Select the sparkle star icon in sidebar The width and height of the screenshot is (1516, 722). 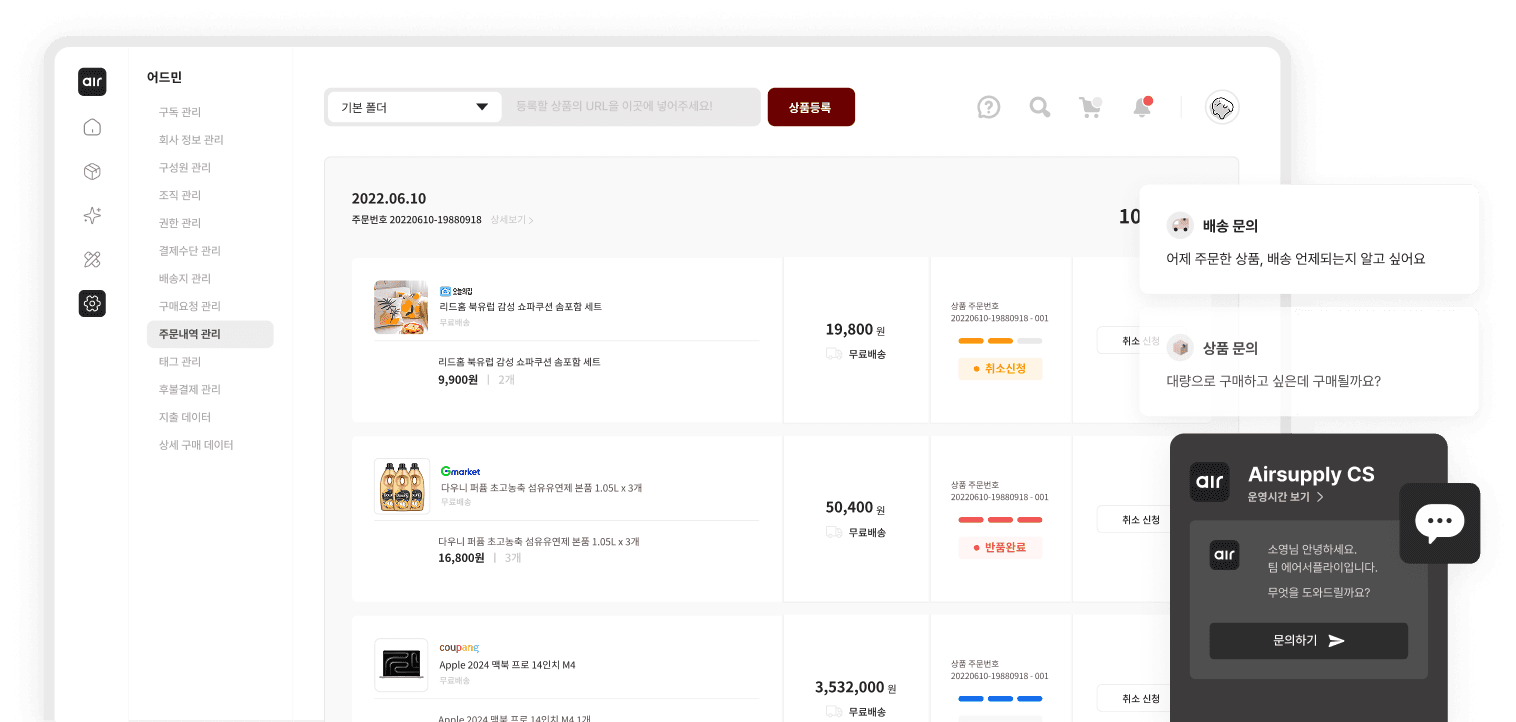pyautogui.click(x=92, y=215)
